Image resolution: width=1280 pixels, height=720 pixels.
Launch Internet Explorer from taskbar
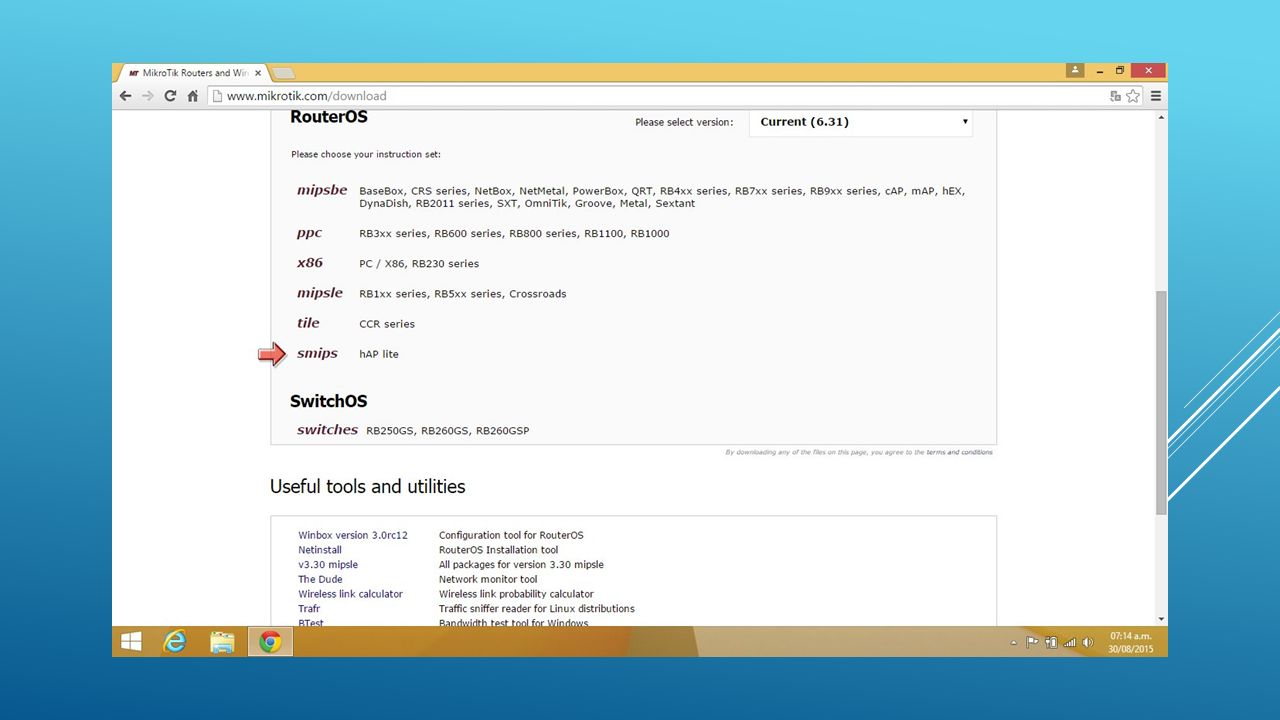click(175, 642)
